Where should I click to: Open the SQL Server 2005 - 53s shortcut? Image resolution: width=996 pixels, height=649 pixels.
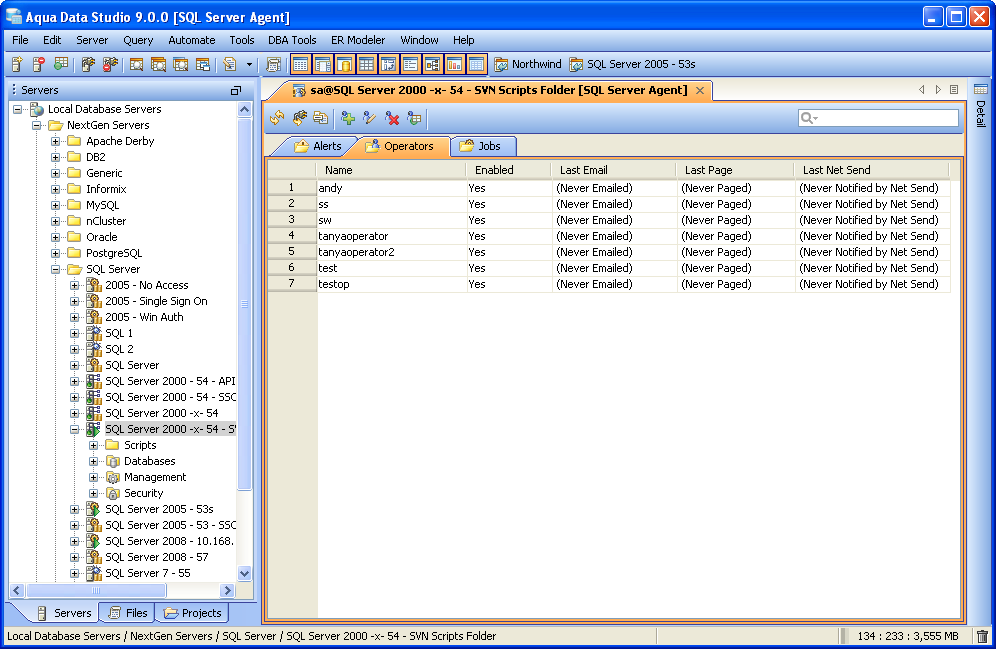633,64
